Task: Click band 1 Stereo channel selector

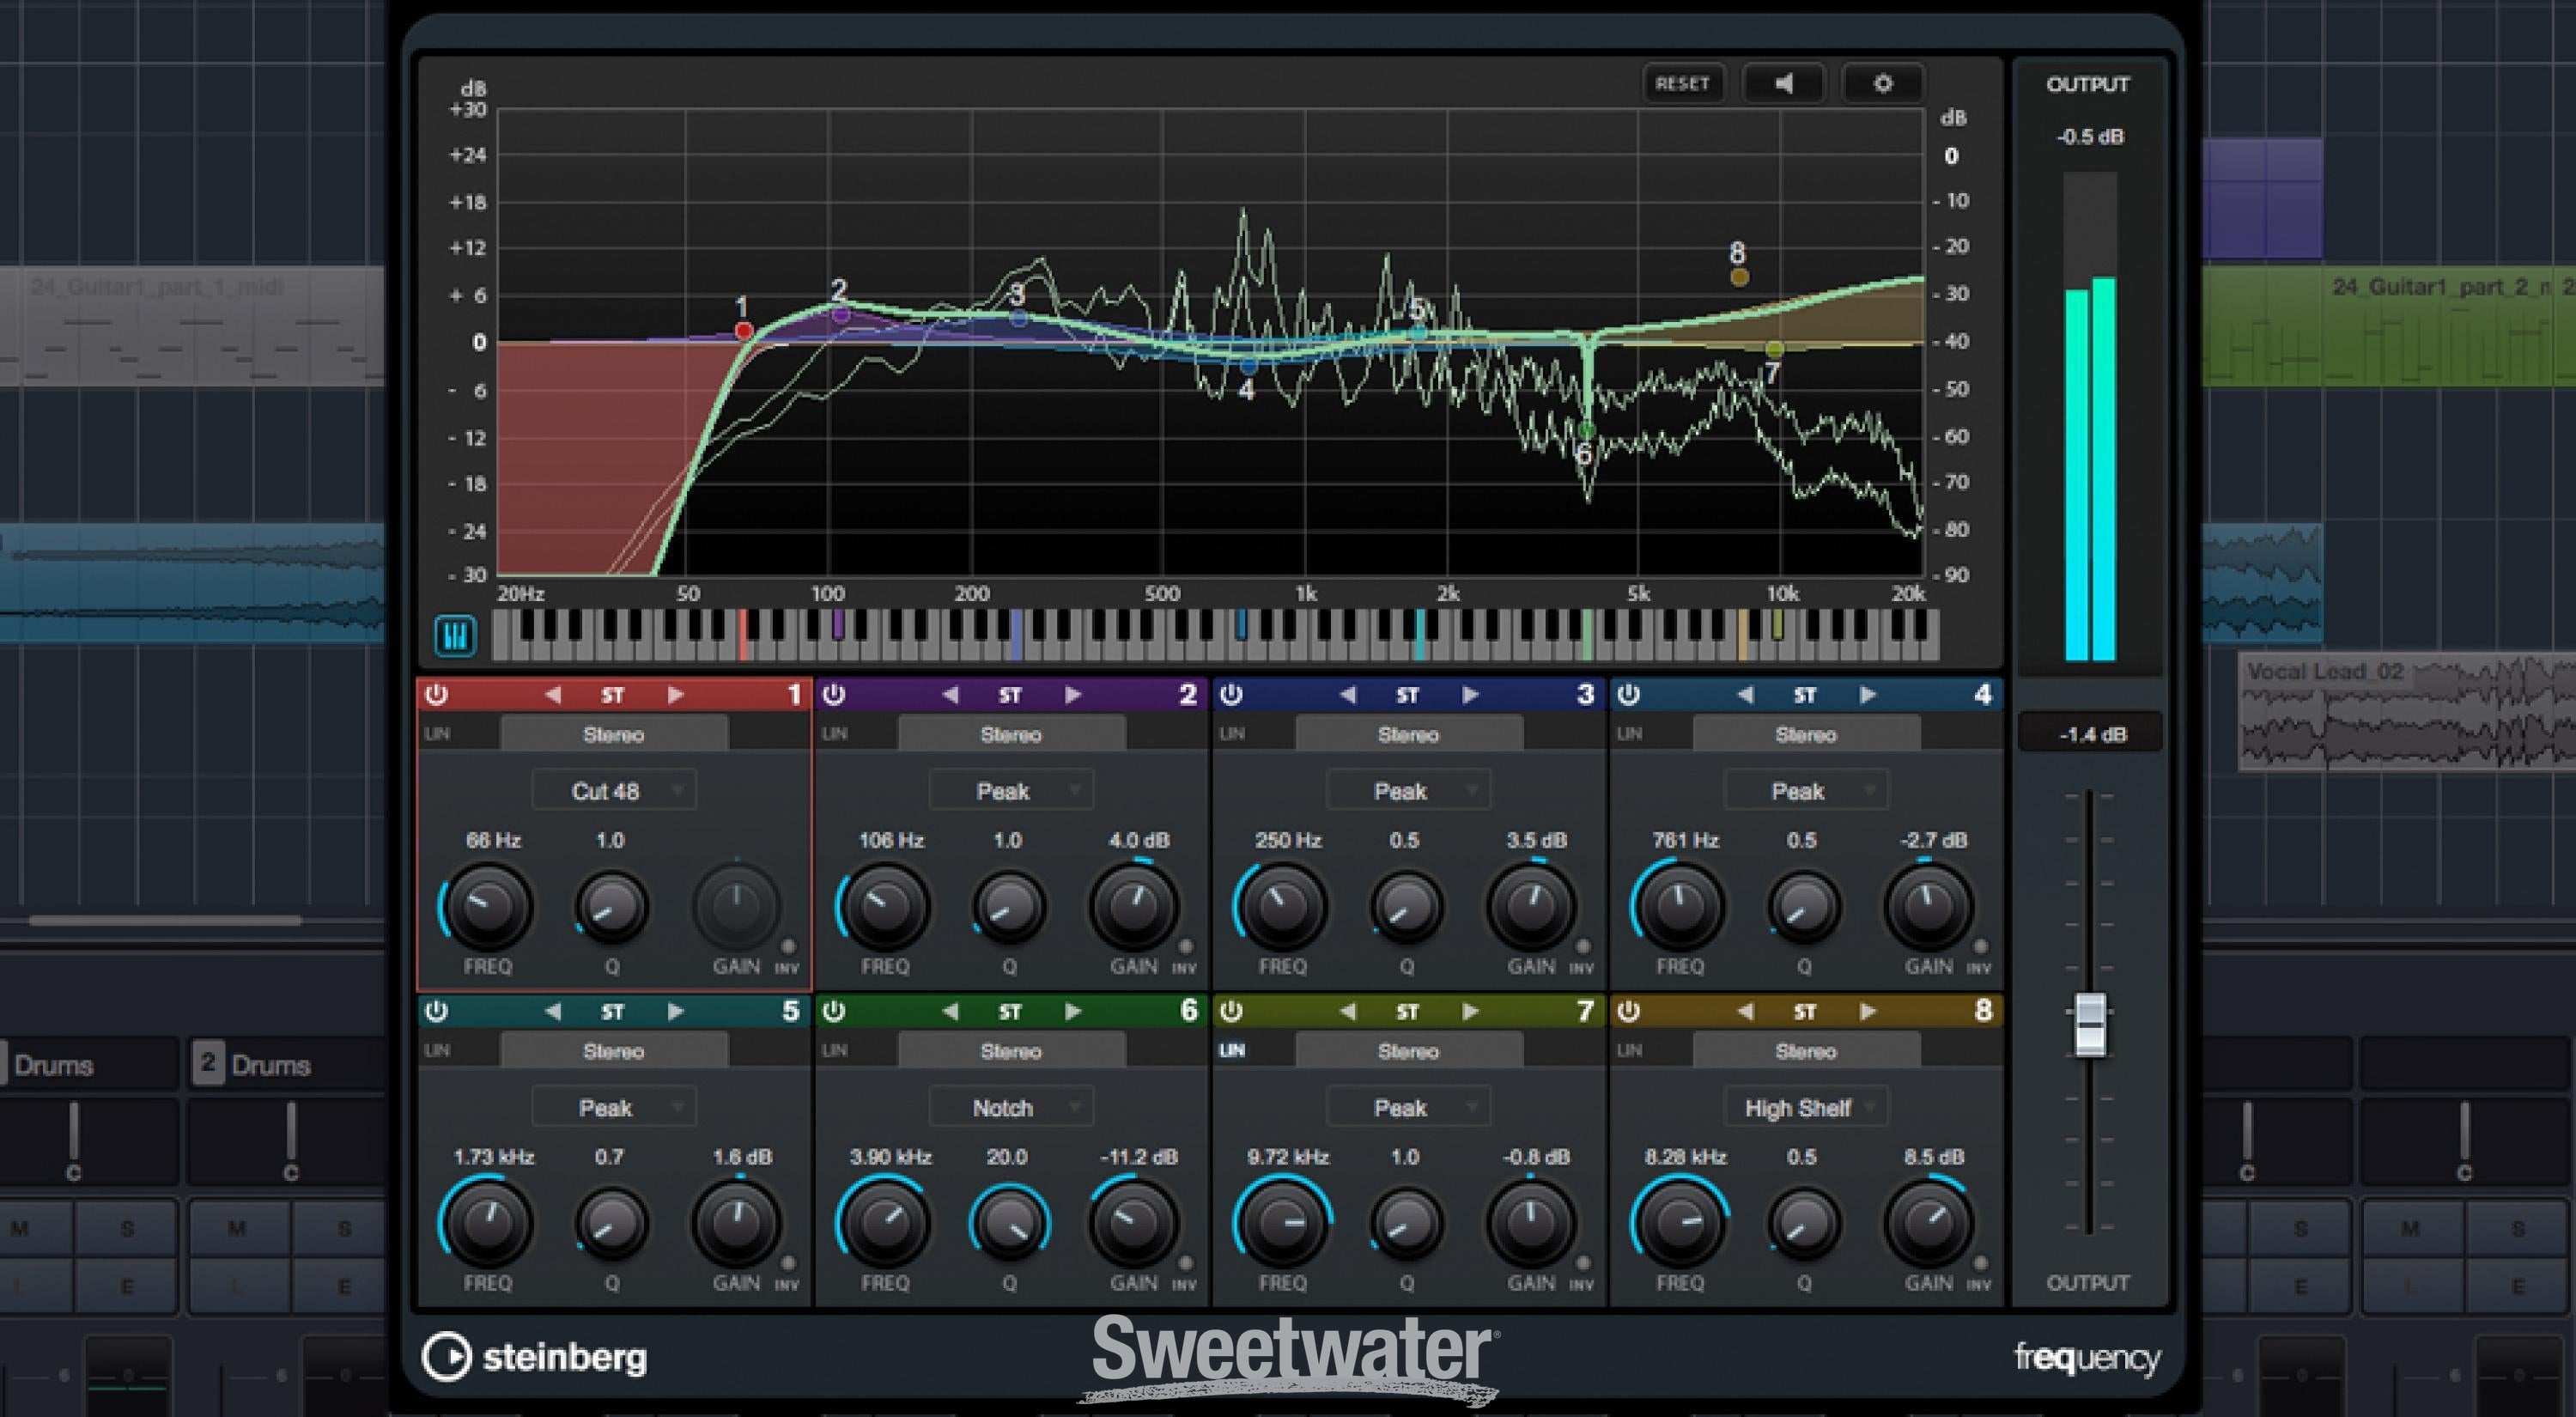Action: (x=614, y=734)
